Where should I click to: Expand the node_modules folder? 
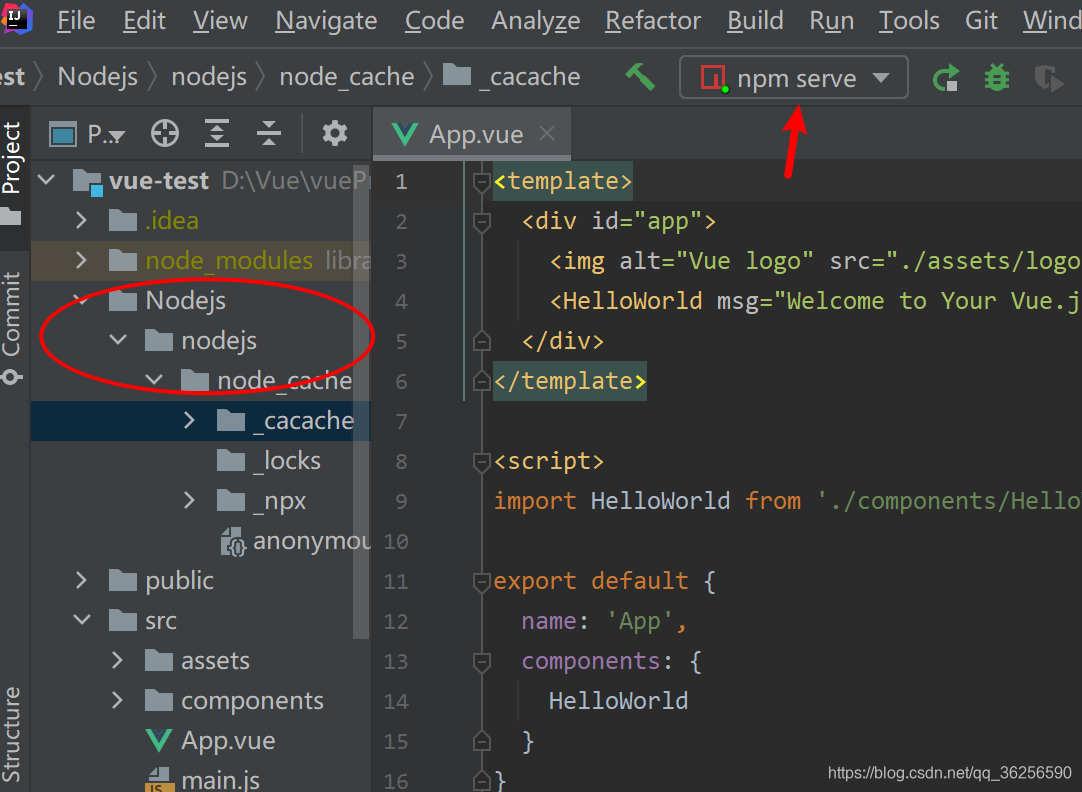81,261
